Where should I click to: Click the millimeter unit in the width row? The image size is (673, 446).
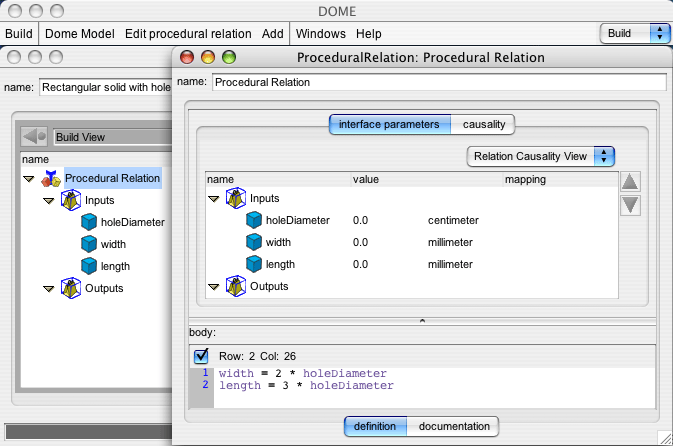pos(450,242)
